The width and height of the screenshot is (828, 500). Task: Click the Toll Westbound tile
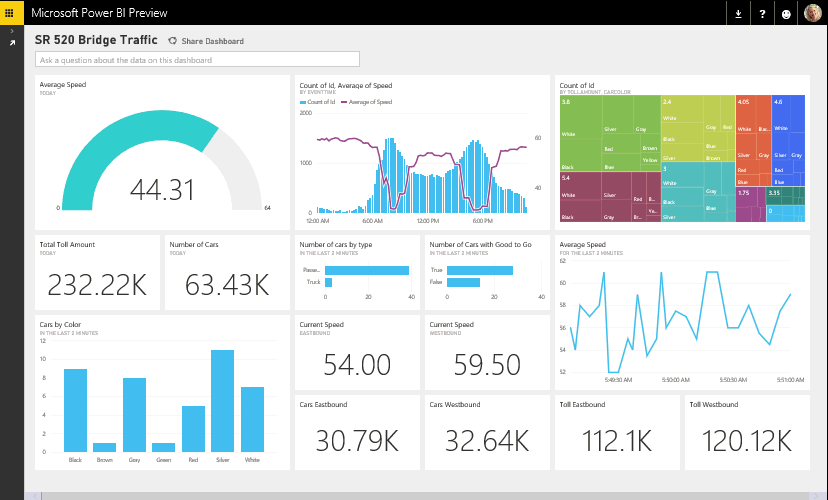(x=746, y=432)
